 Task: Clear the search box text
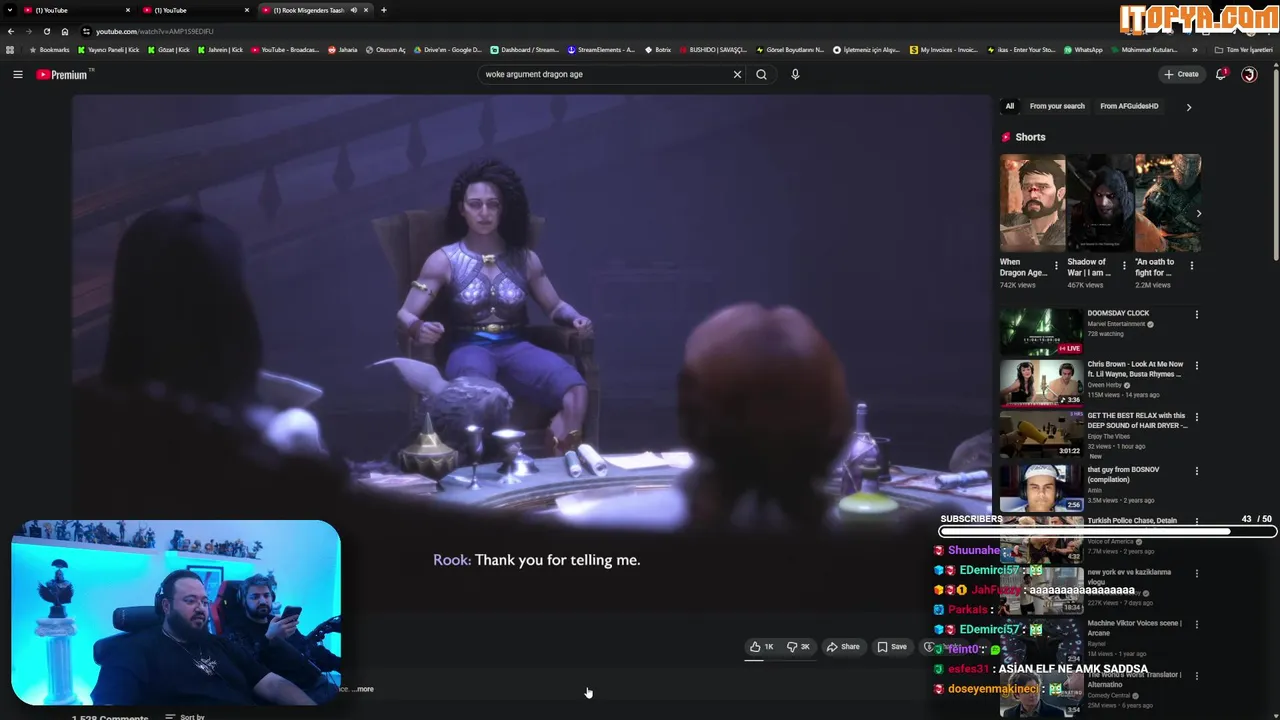[737, 74]
